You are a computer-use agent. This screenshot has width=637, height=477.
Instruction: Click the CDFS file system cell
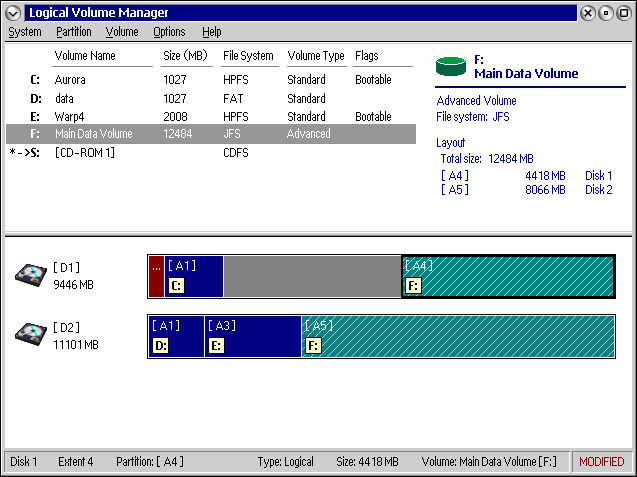[236, 153]
